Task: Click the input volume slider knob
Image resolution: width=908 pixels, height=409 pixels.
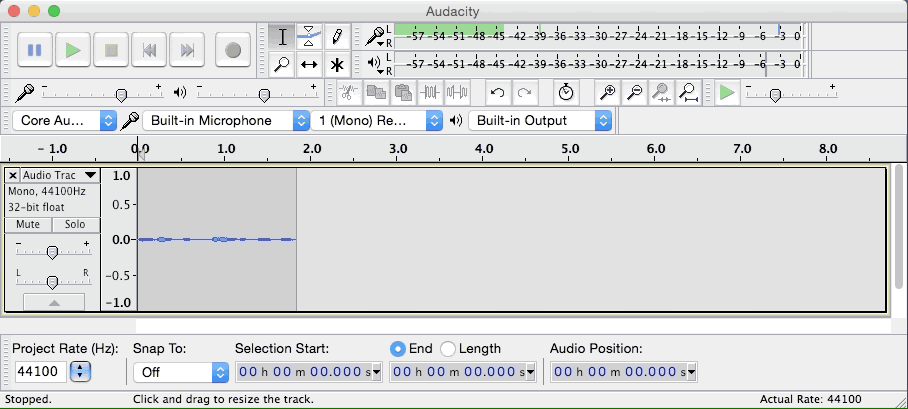Action: pyautogui.click(x=121, y=95)
